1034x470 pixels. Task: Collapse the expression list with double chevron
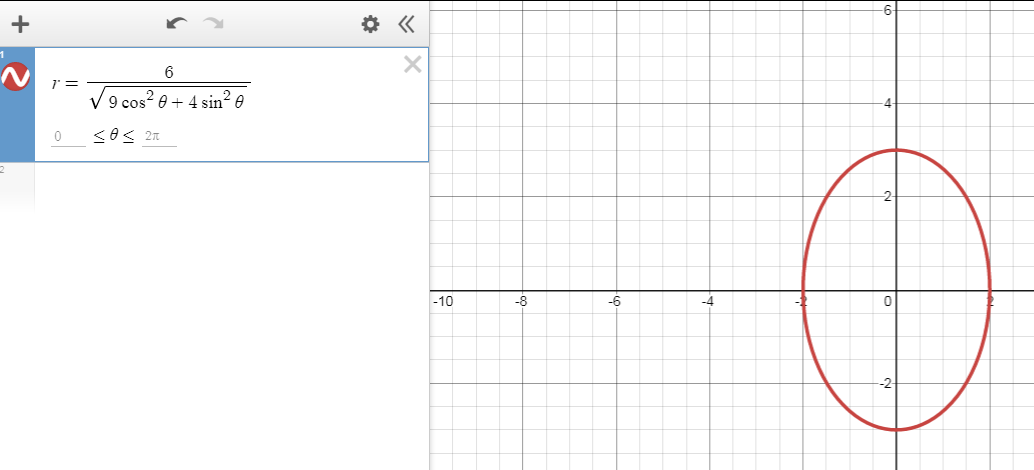(x=405, y=24)
